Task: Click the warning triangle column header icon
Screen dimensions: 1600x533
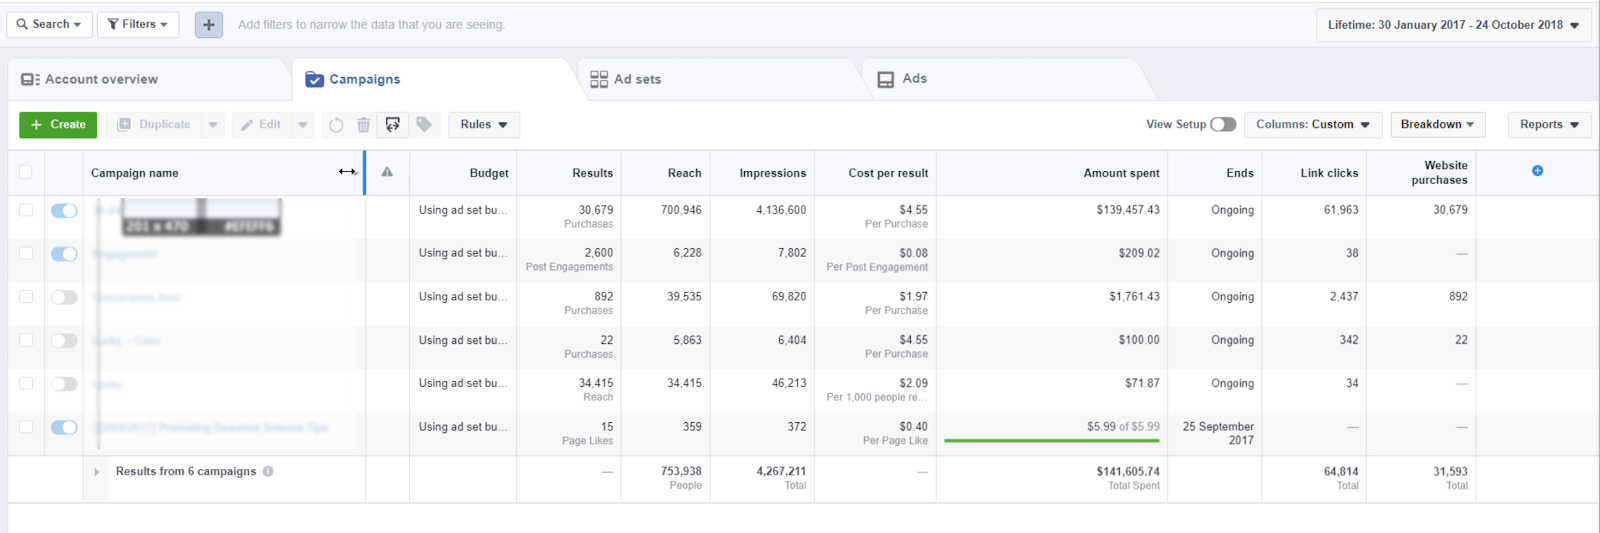Action: [387, 172]
